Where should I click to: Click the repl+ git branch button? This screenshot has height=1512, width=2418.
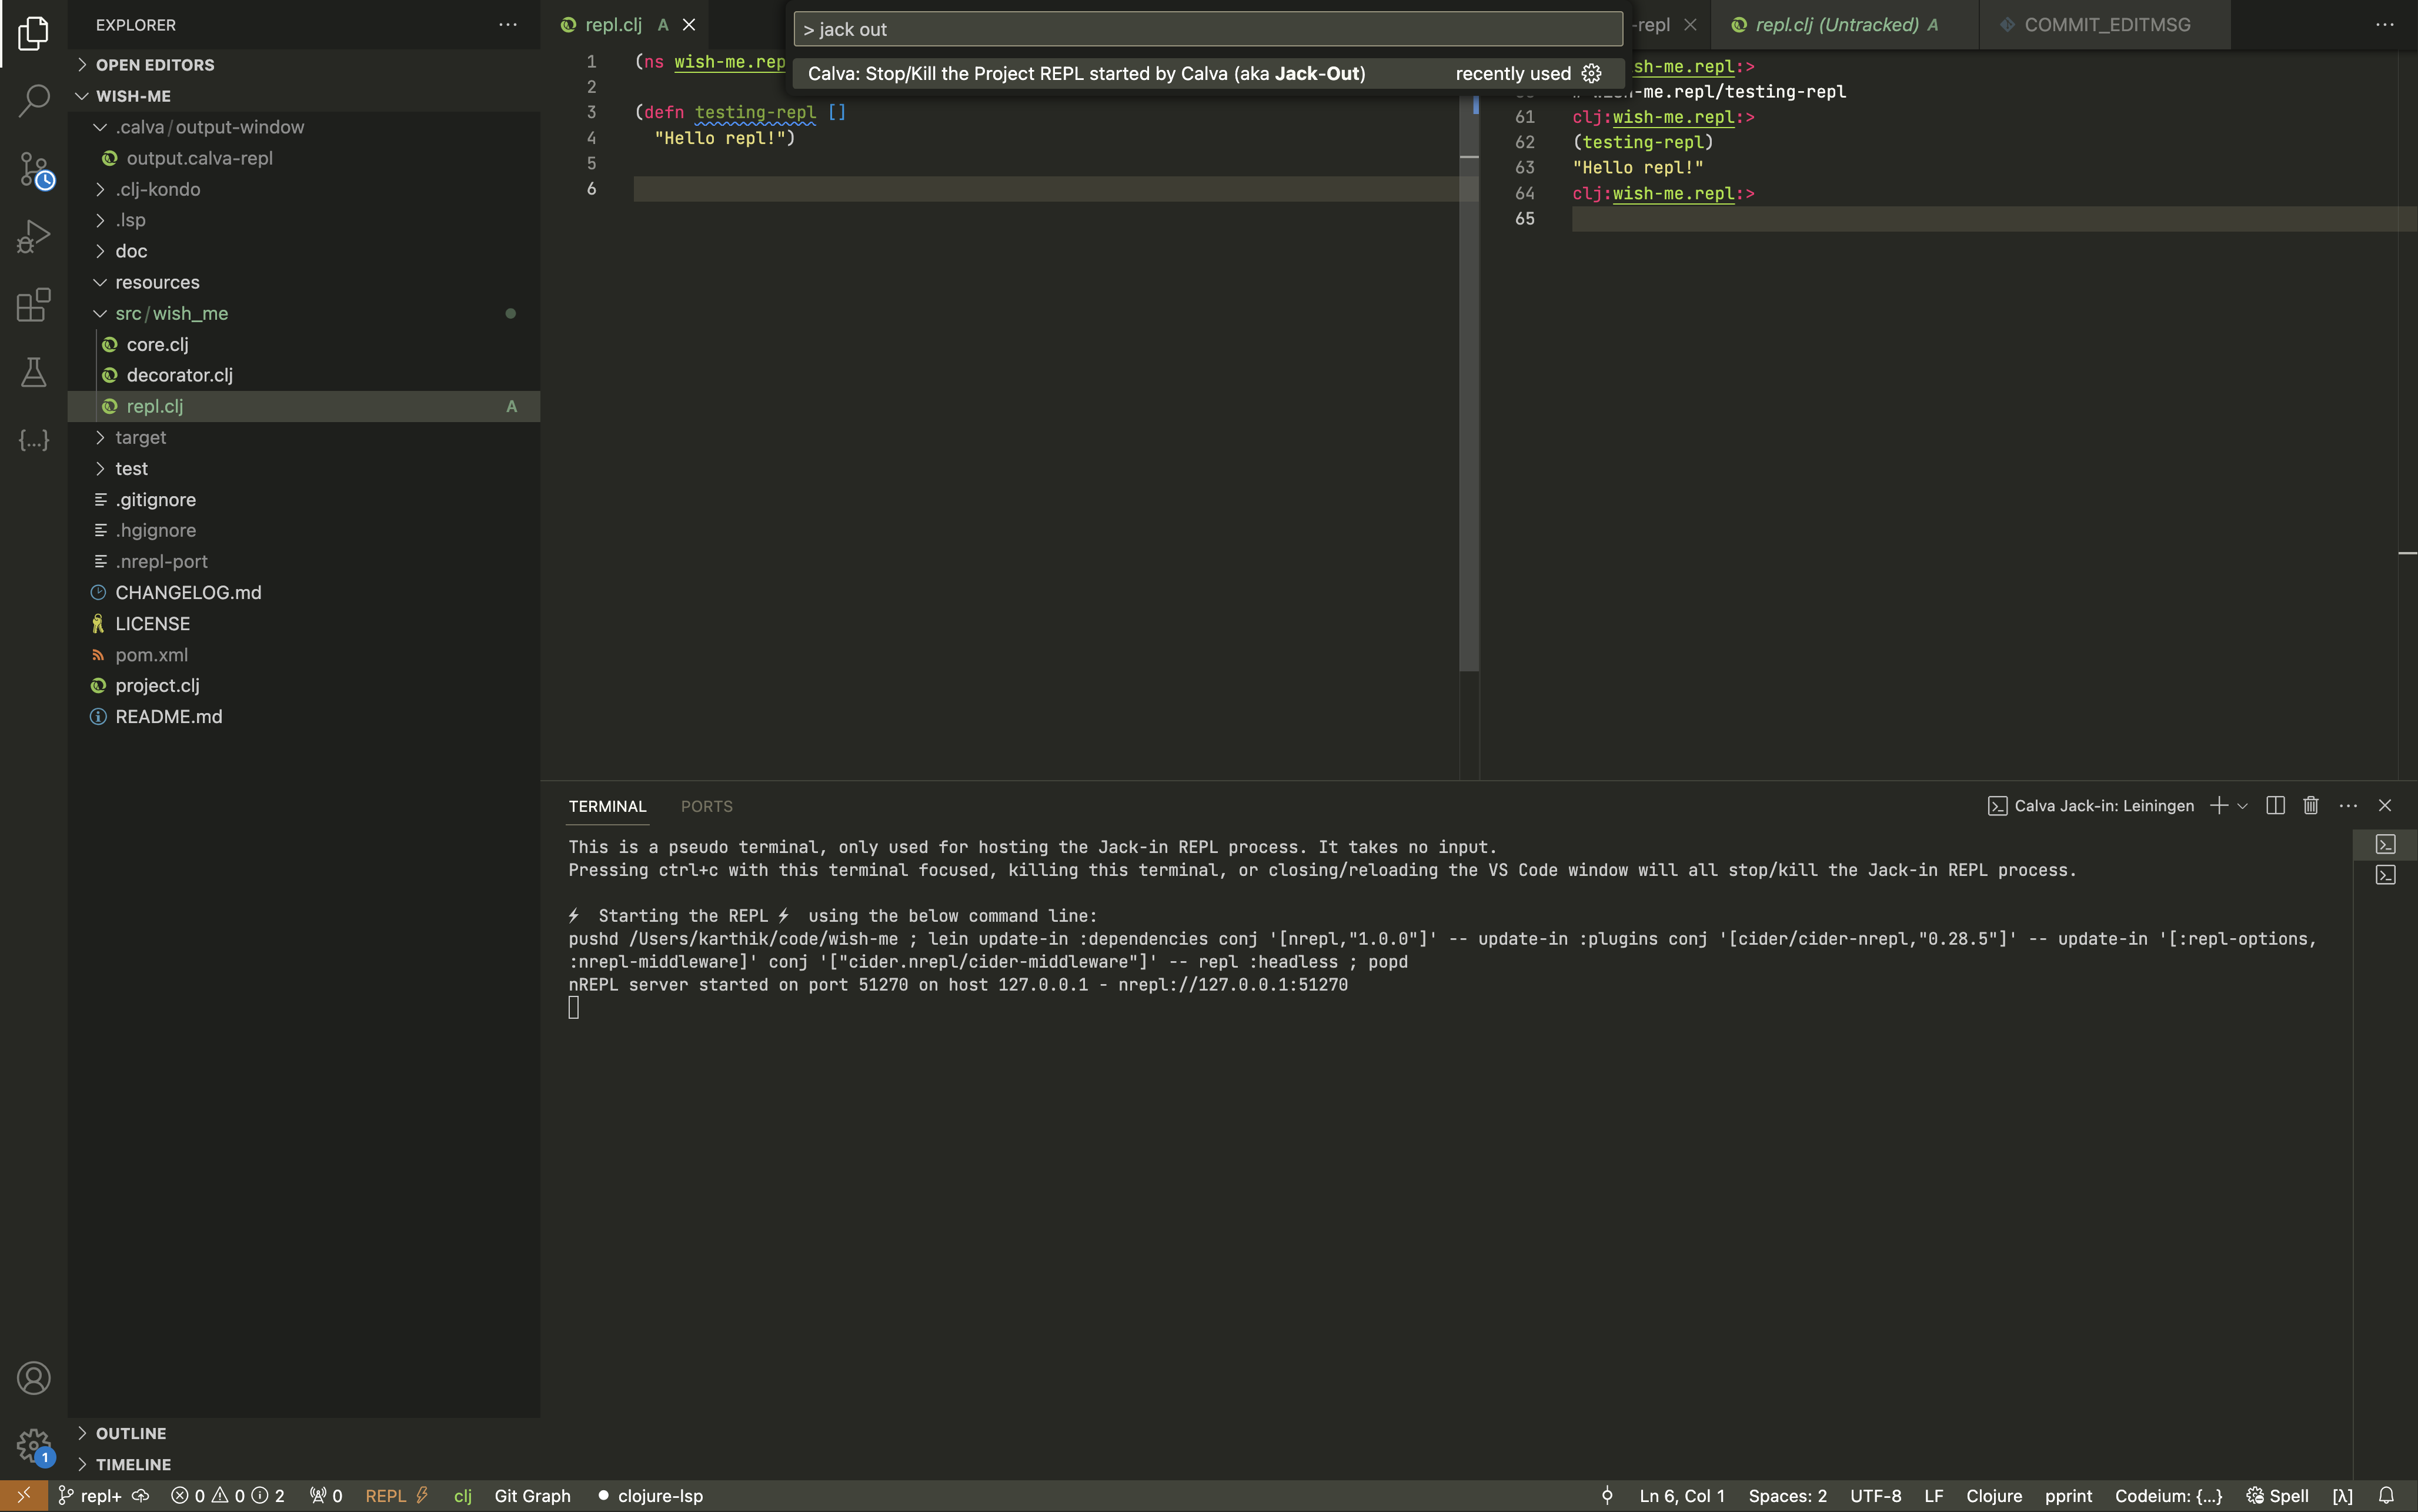[x=90, y=1496]
